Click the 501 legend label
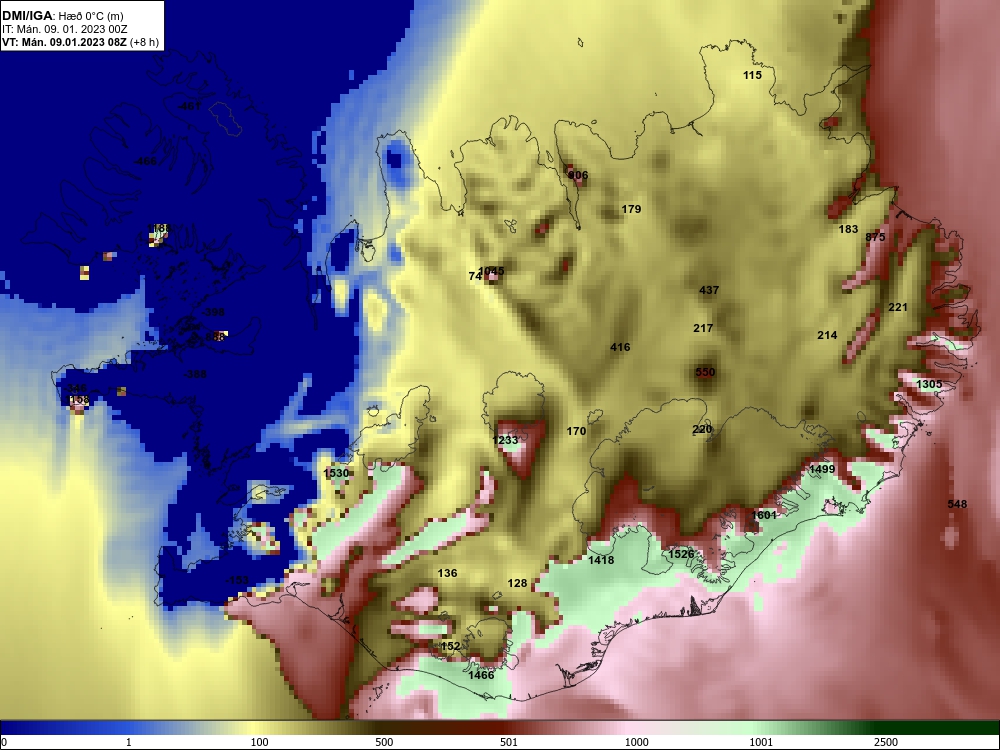The image size is (1000, 750). point(509,742)
